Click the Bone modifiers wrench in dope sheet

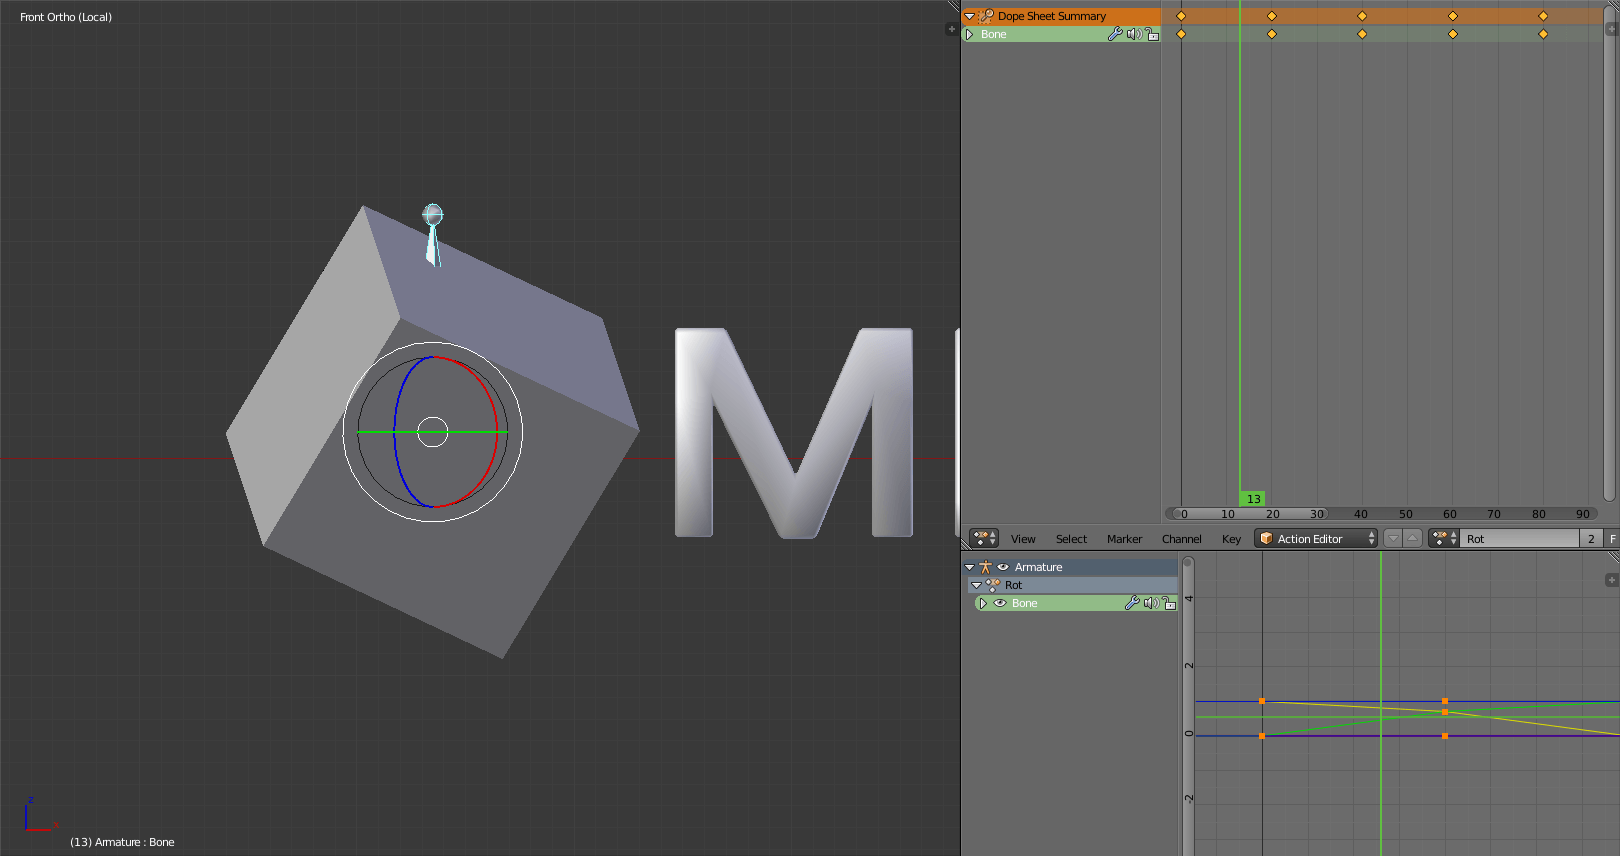pyautogui.click(x=1115, y=34)
